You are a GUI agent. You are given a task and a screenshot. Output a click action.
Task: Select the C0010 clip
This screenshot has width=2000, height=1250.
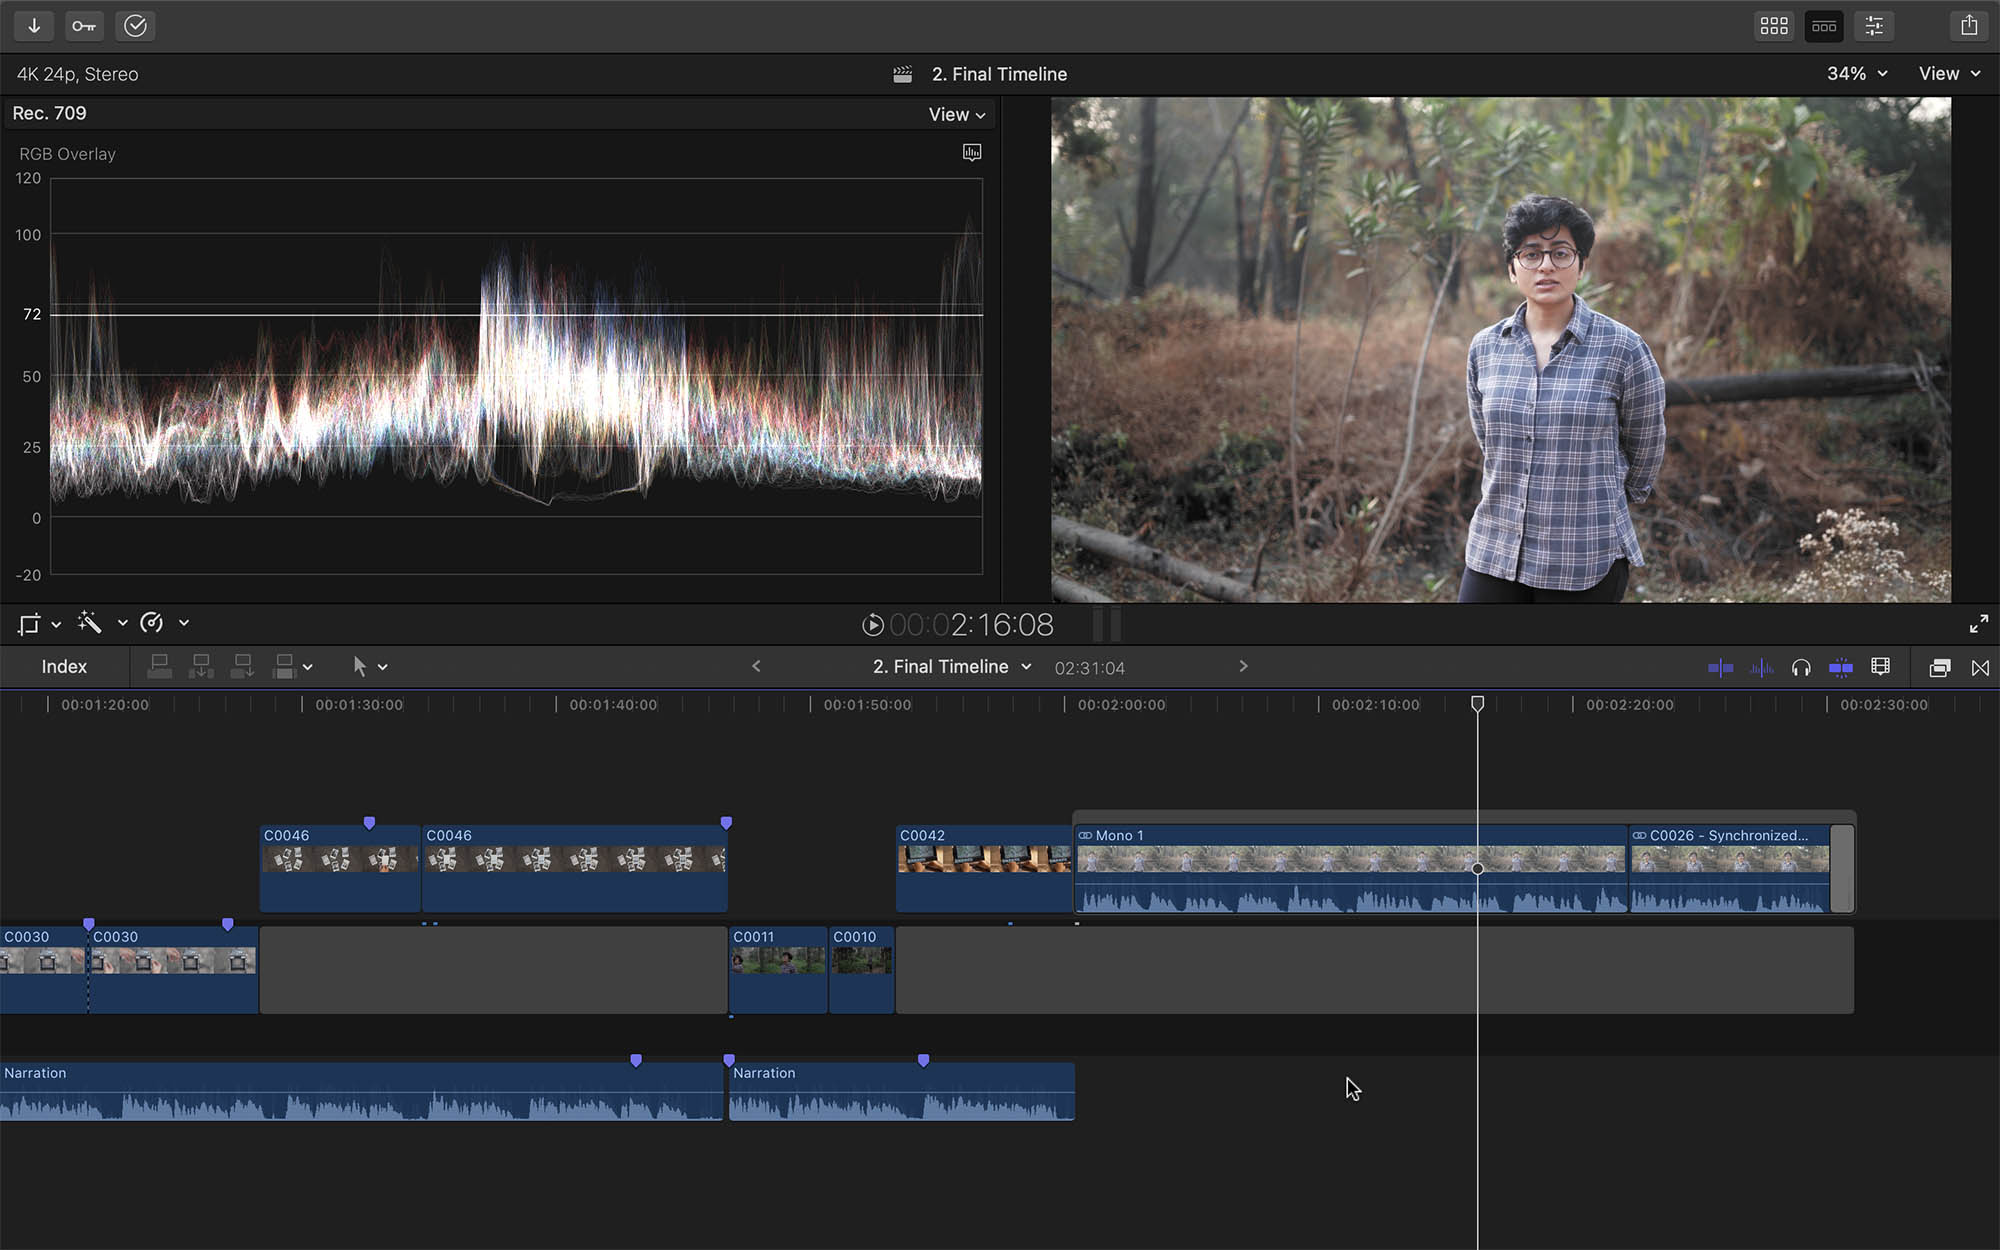point(861,970)
